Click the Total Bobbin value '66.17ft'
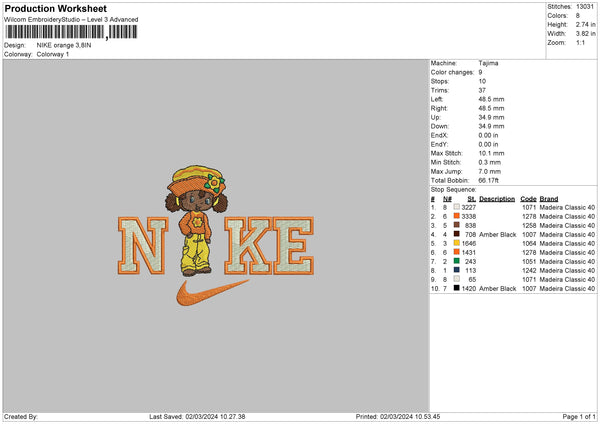This screenshot has width=600, height=424. coord(489,180)
